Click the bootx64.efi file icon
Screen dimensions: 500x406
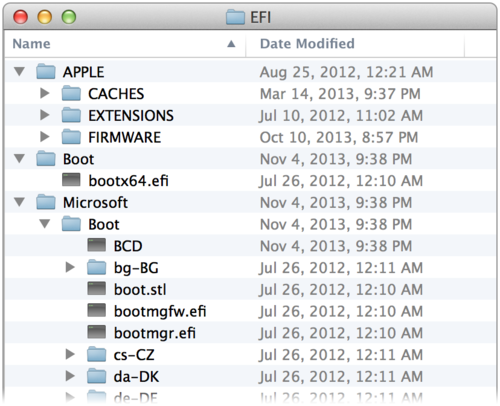coord(71,180)
